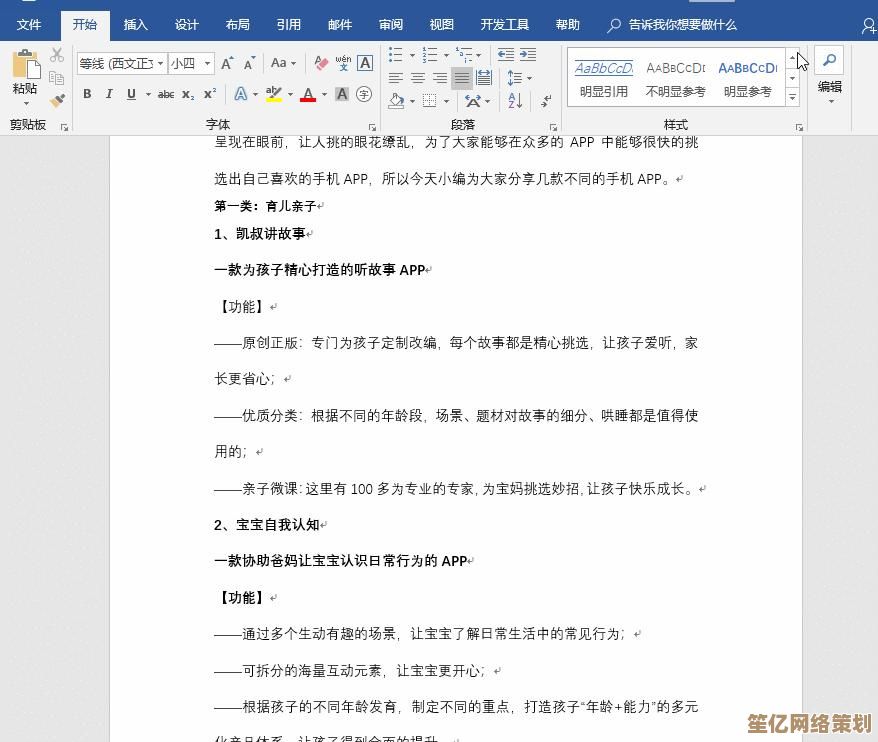
Task: Open font color dropdown arrow
Action: point(324,95)
